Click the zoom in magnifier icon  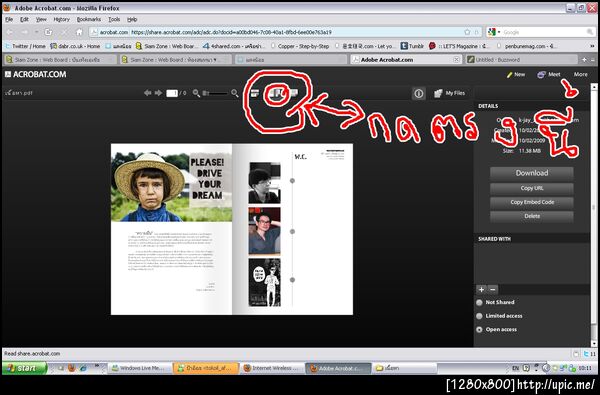[x=235, y=93]
